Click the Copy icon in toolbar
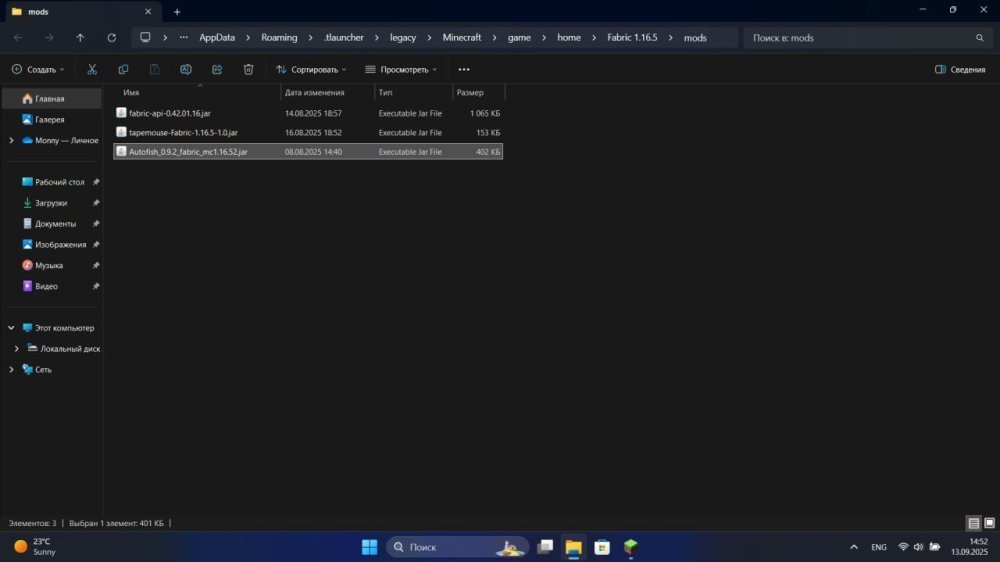The height and width of the screenshot is (562, 1000). point(123,70)
